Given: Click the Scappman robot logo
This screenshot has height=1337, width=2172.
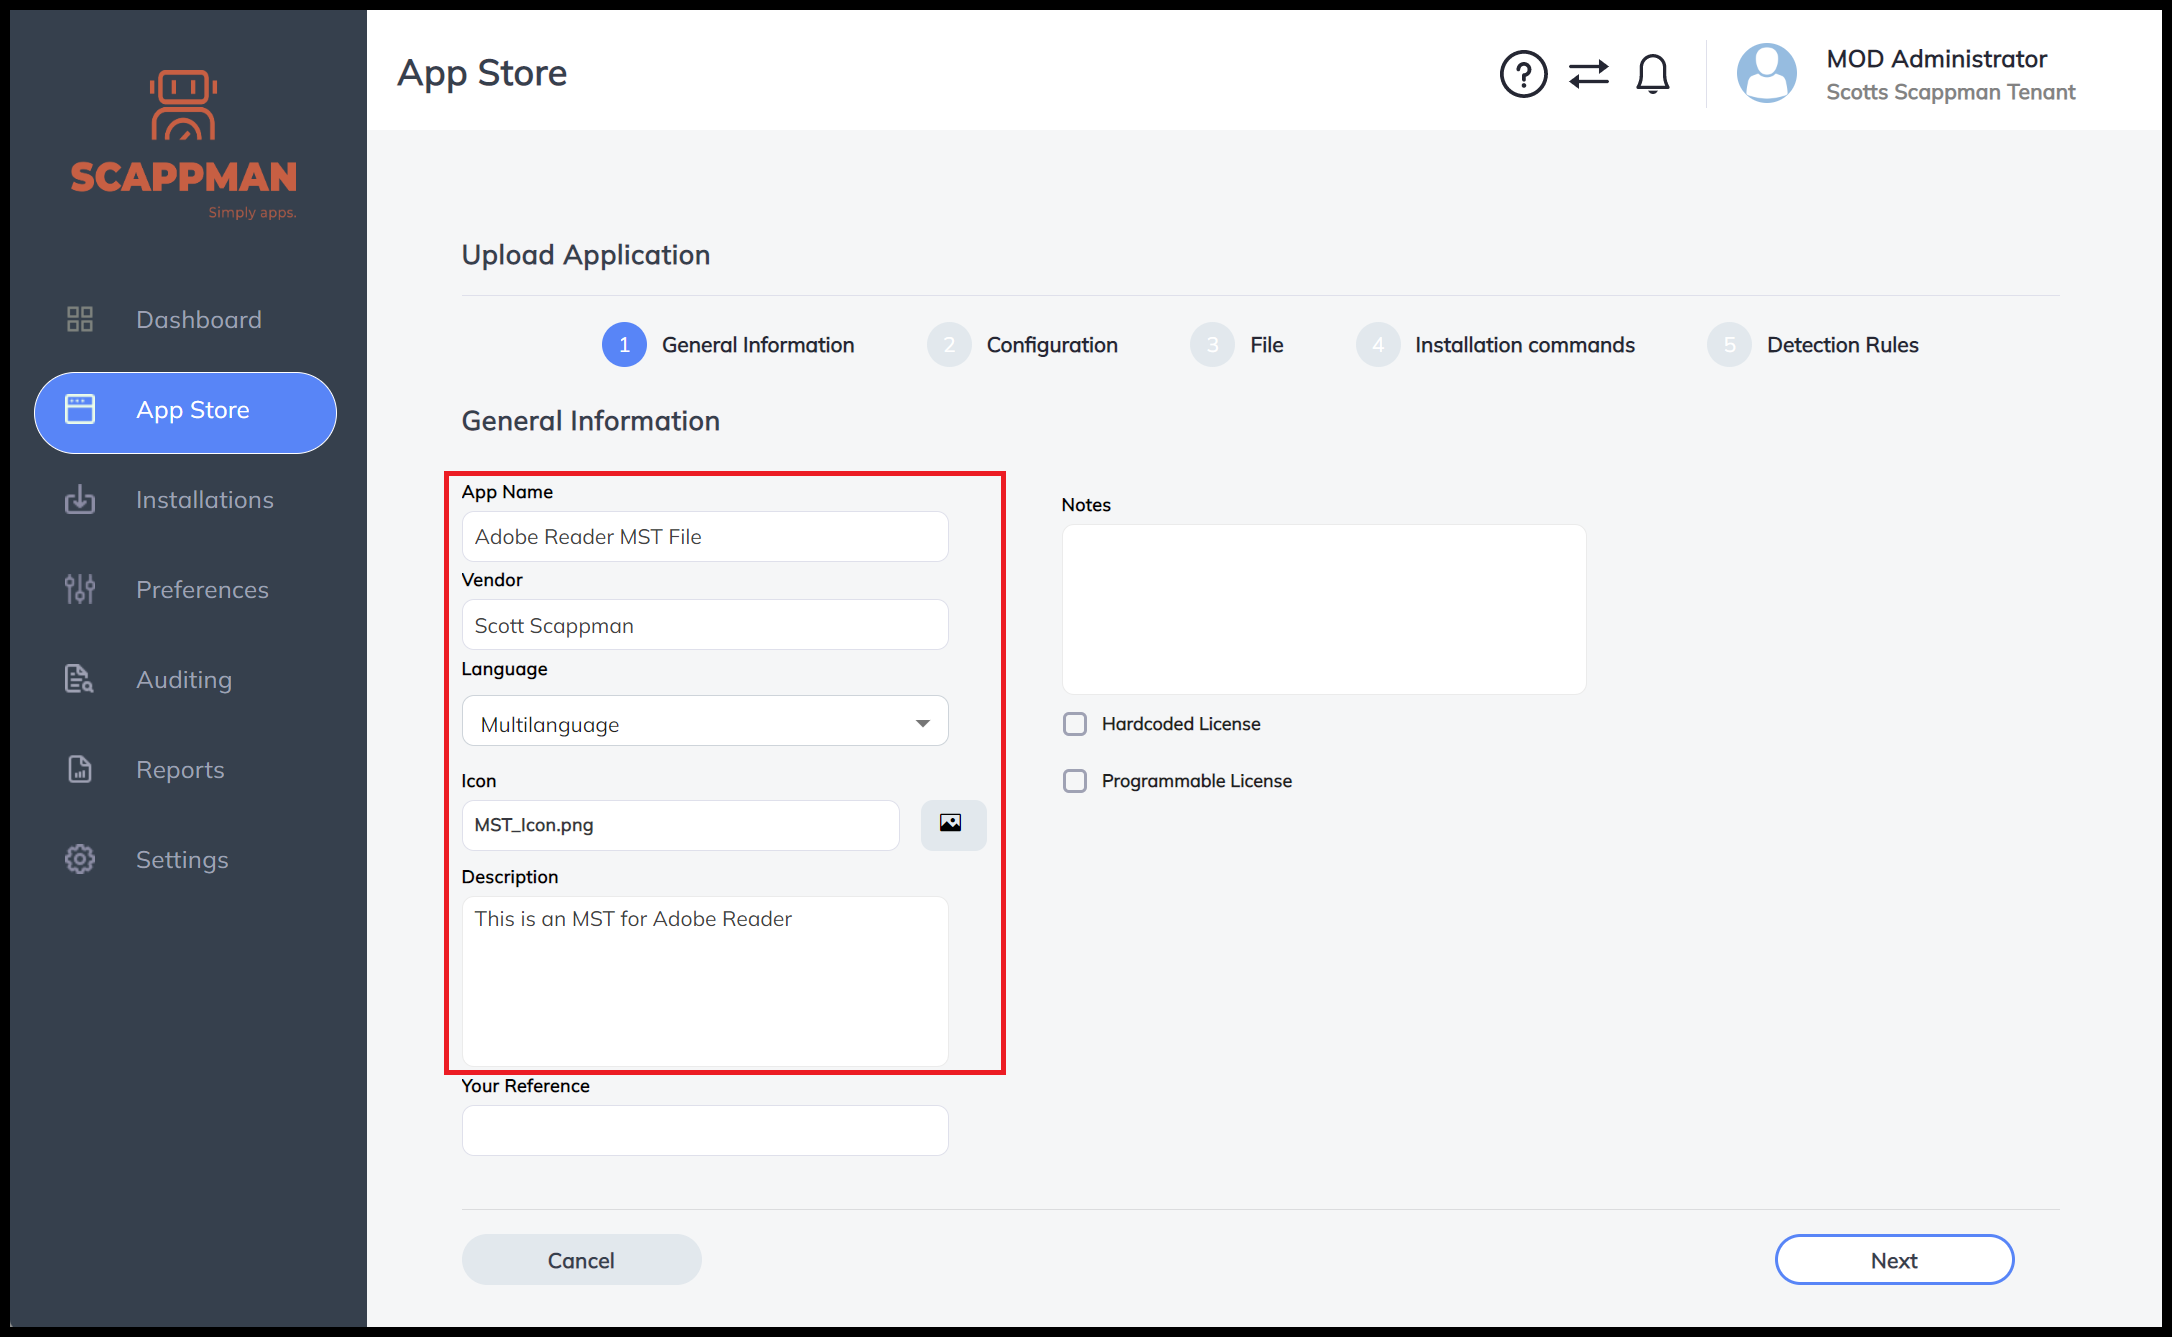Looking at the screenshot, I should point(184,106).
